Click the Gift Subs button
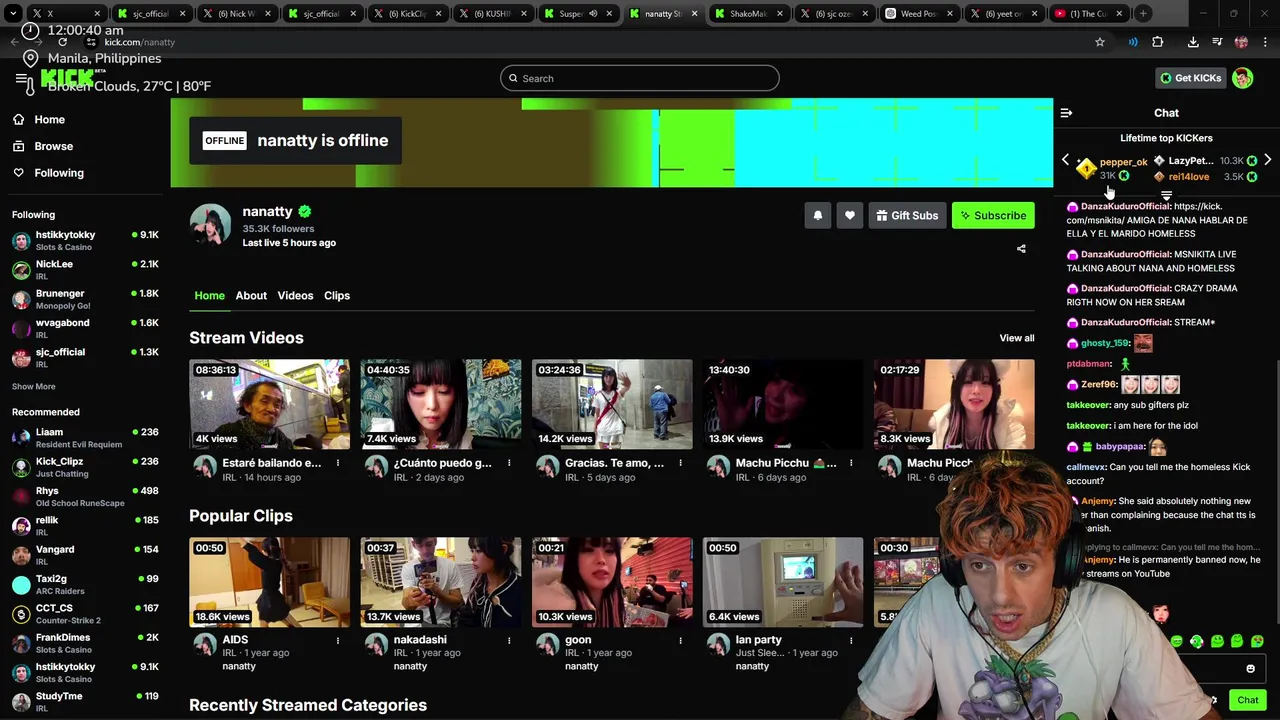The height and width of the screenshot is (720, 1280). [907, 215]
